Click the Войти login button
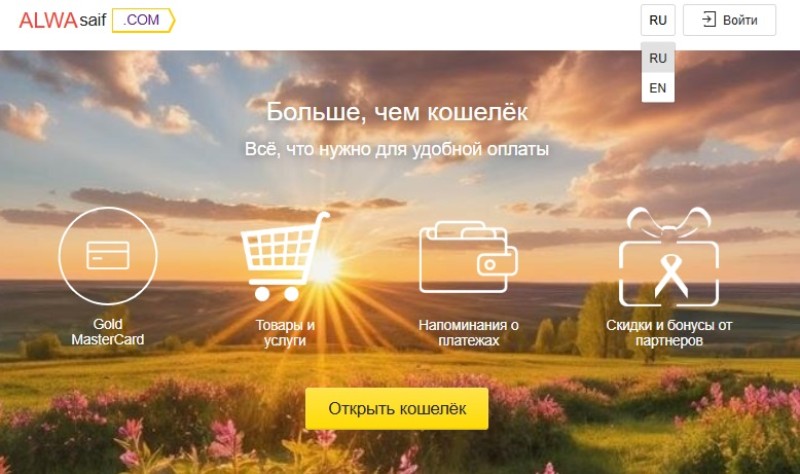Viewport: 800px width, 474px height. pyautogui.click(x=729, y=20)
